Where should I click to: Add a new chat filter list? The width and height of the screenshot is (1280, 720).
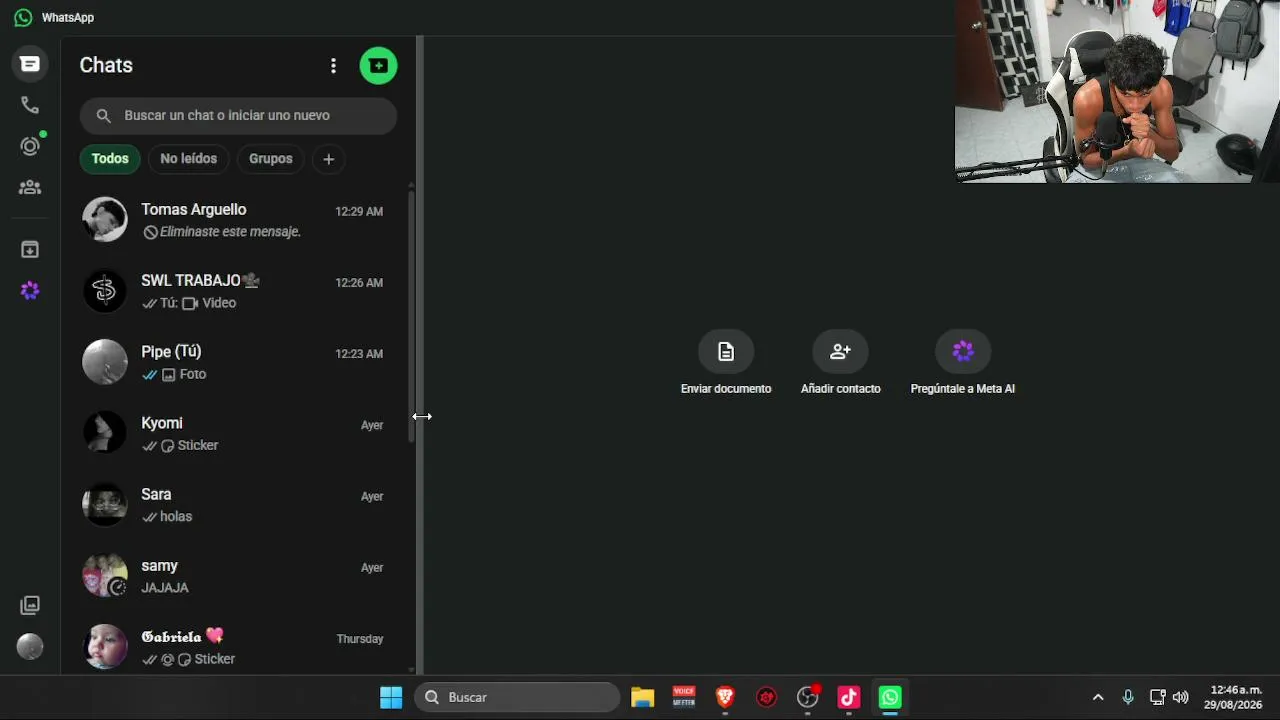click(328, 159)
